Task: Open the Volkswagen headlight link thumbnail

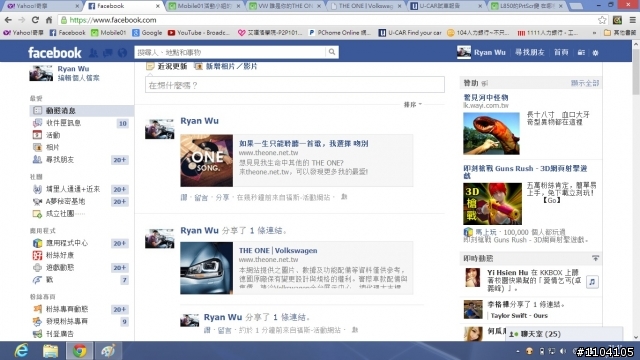Action: tap(207, 268)
